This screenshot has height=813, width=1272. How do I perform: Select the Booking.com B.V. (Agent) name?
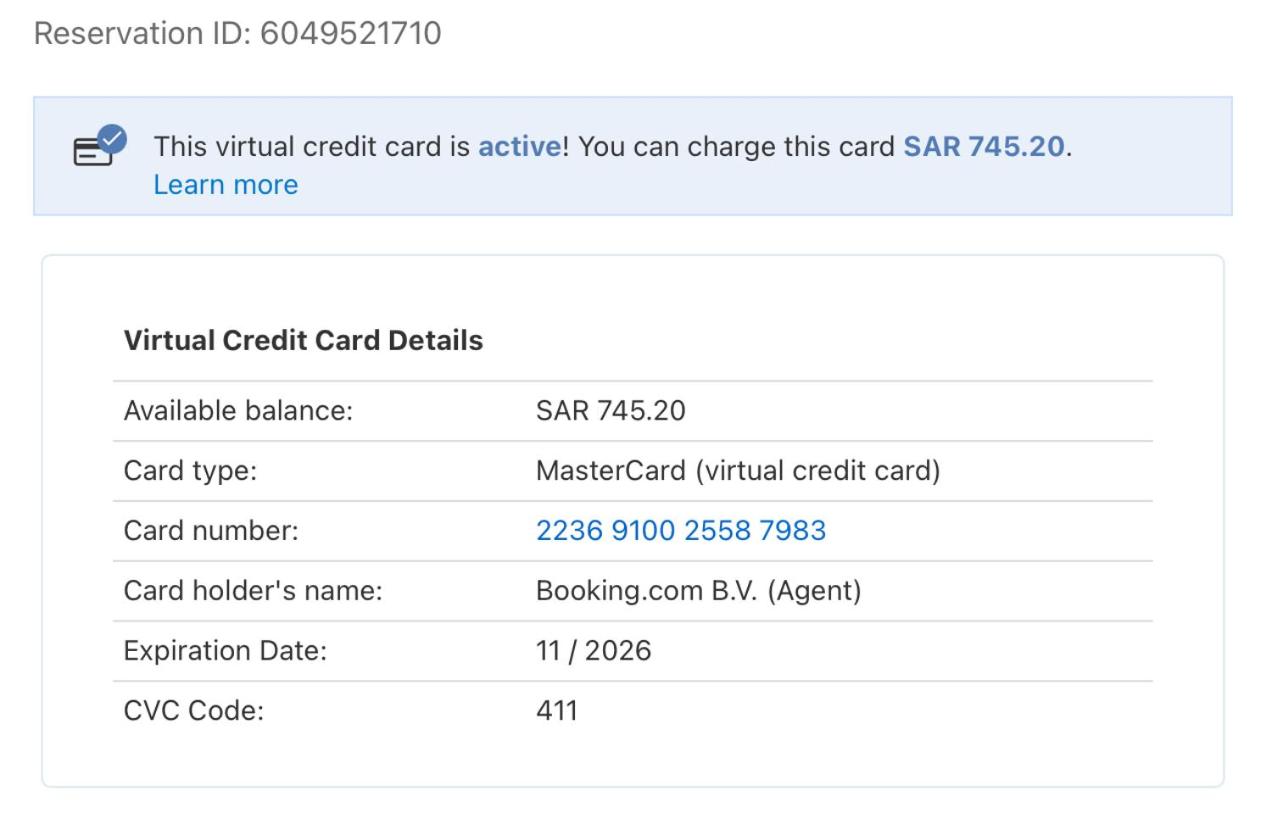click(x=698, y=590)
